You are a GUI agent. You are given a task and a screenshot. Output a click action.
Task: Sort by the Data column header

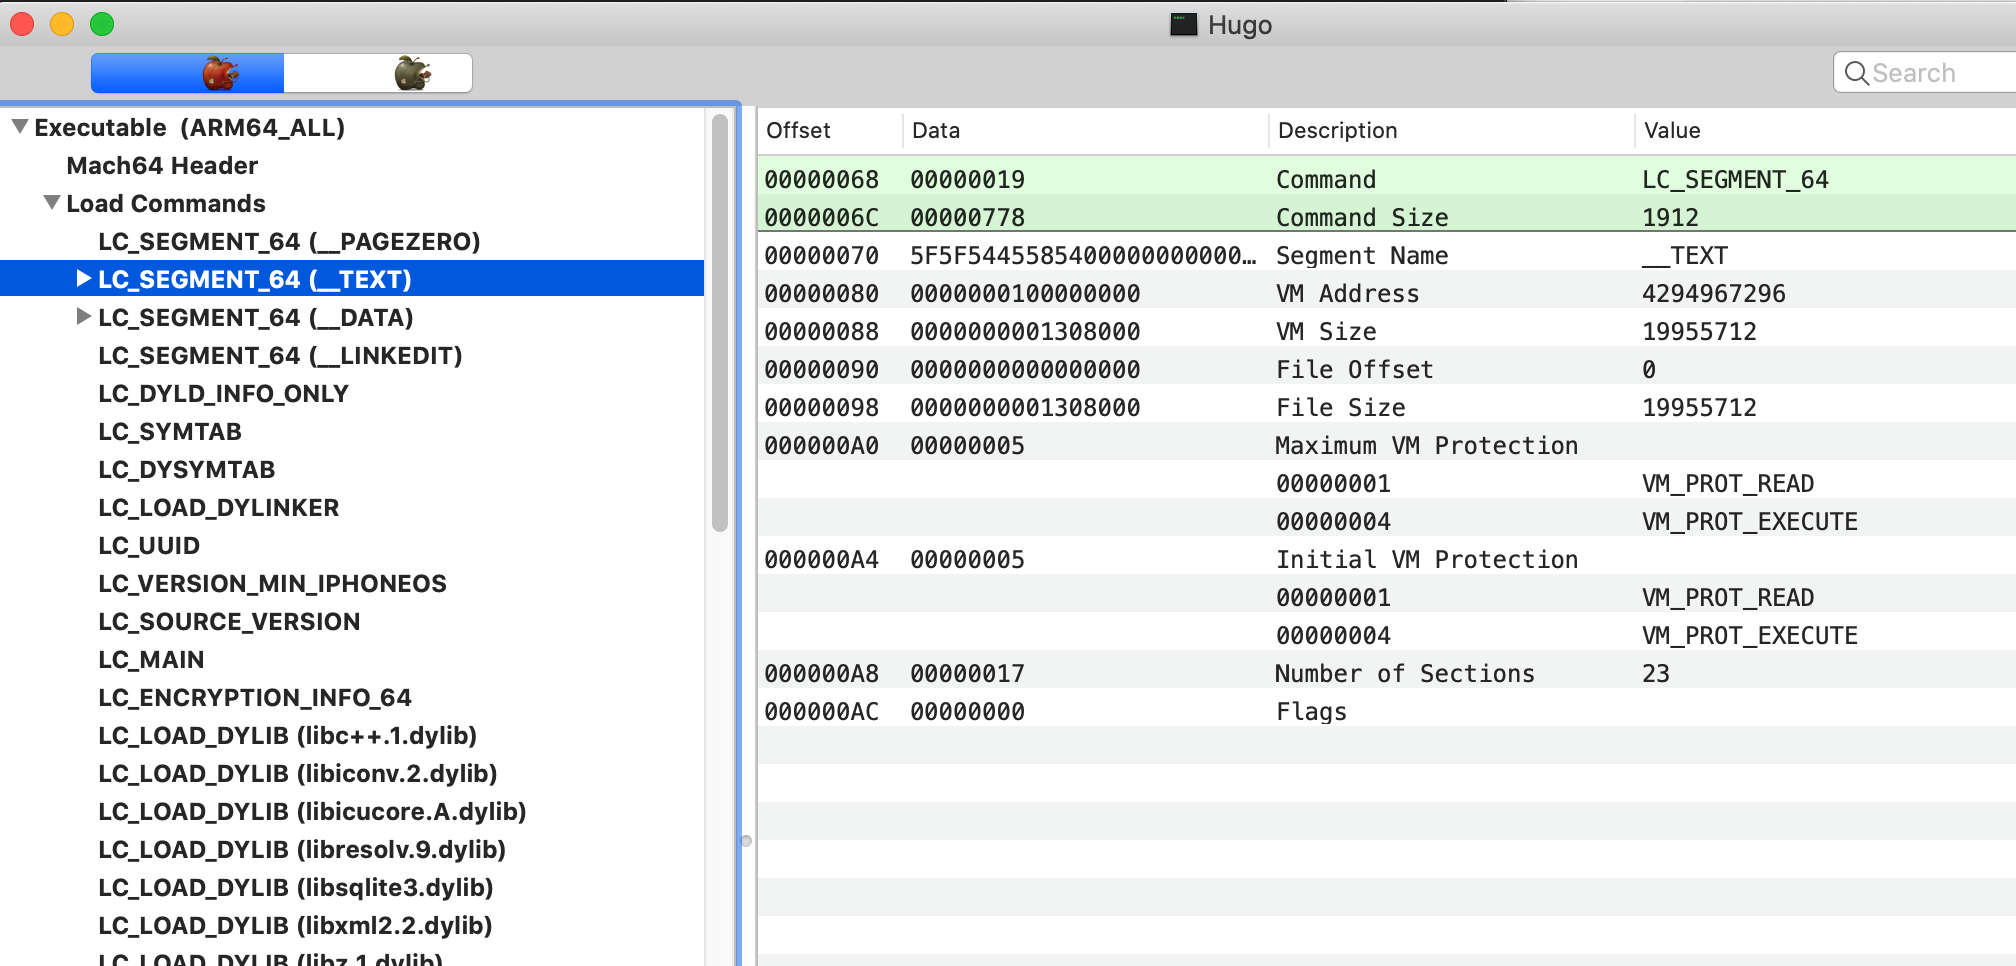(x=1086, y=131)
